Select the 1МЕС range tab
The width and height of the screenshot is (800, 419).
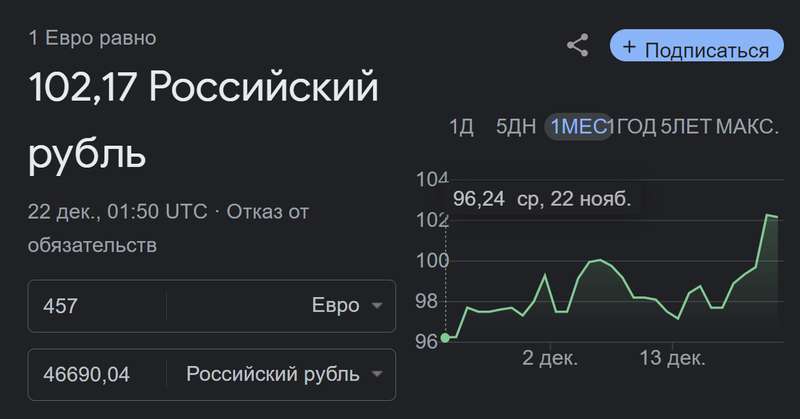(x=578, y=127)
